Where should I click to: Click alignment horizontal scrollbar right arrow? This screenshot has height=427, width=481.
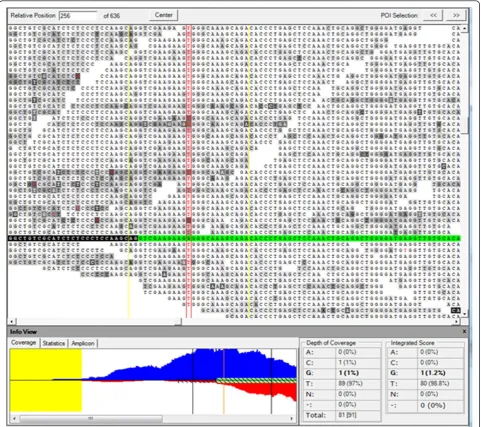click(456, 322)
